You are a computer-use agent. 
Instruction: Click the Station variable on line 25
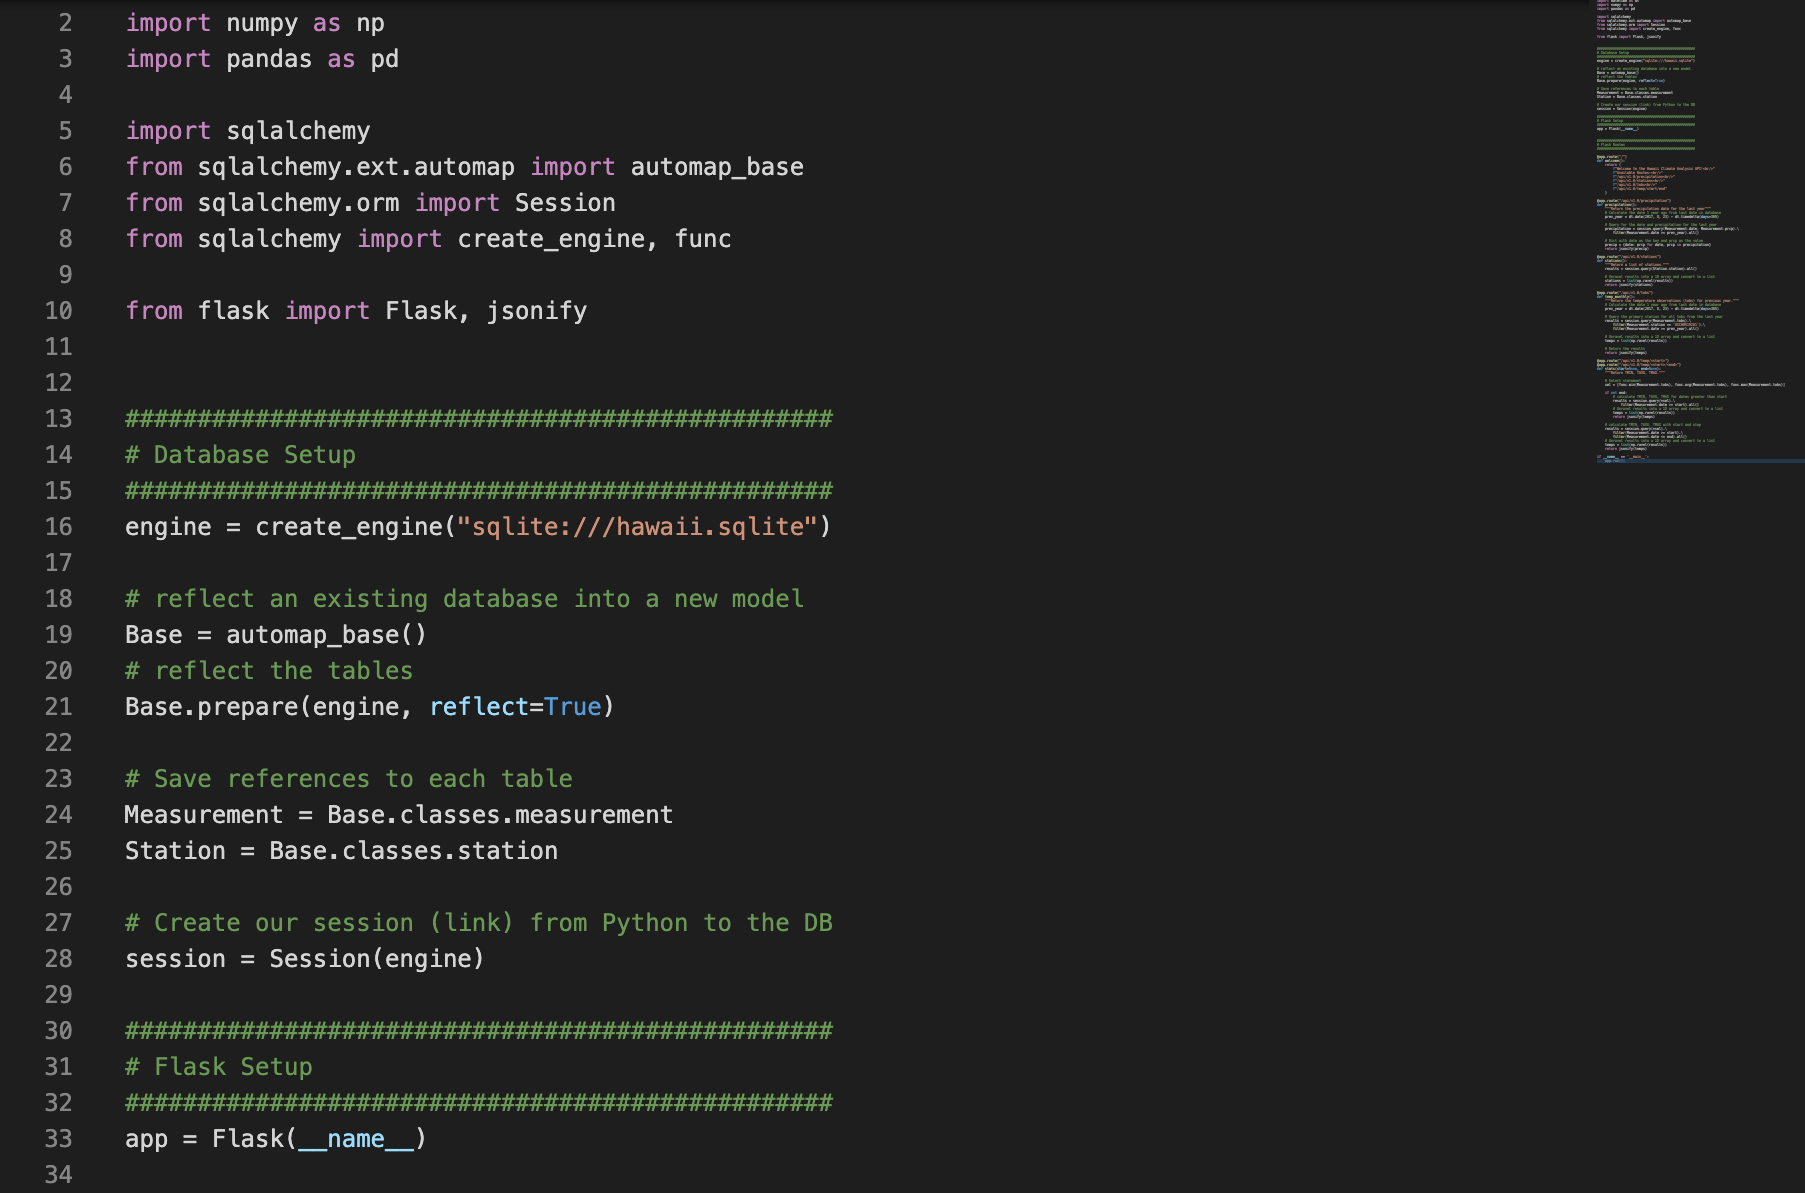click(175, 850)
